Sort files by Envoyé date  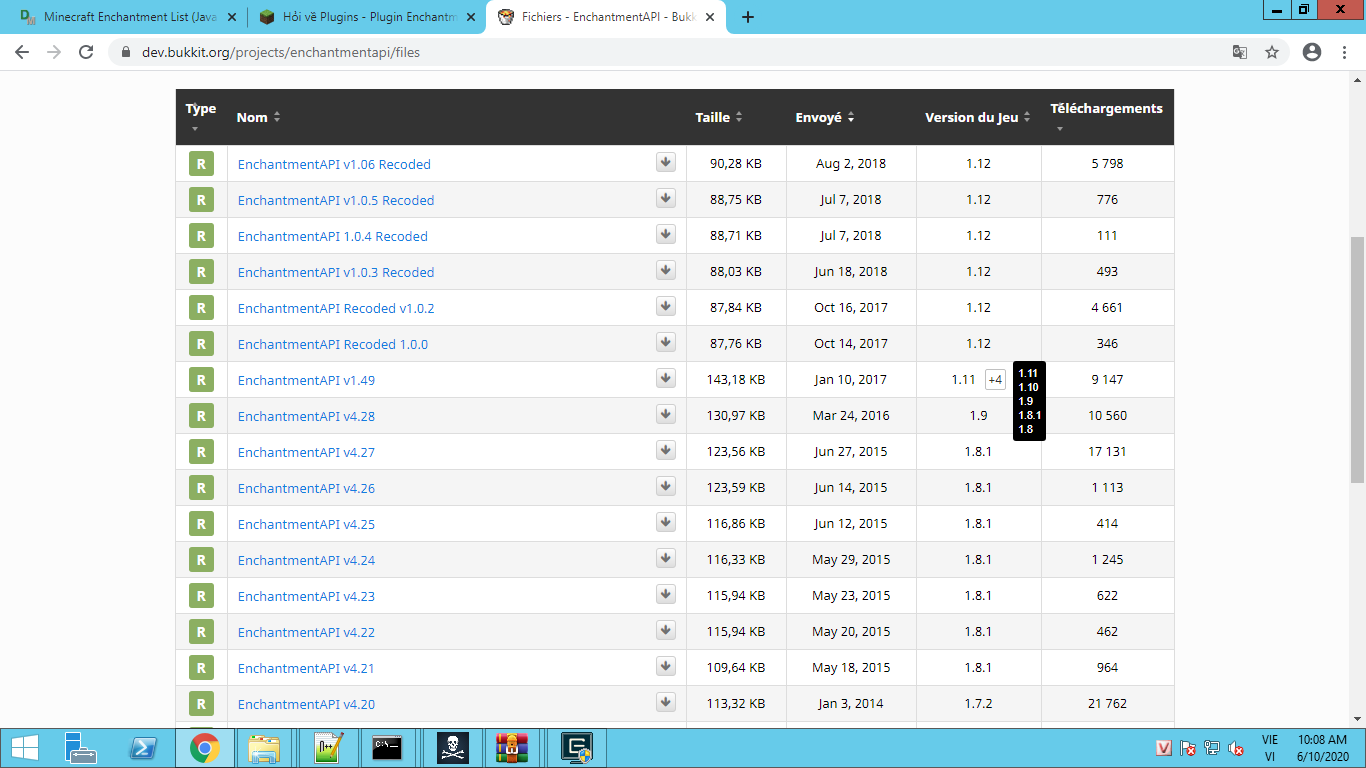pos(824,117)
